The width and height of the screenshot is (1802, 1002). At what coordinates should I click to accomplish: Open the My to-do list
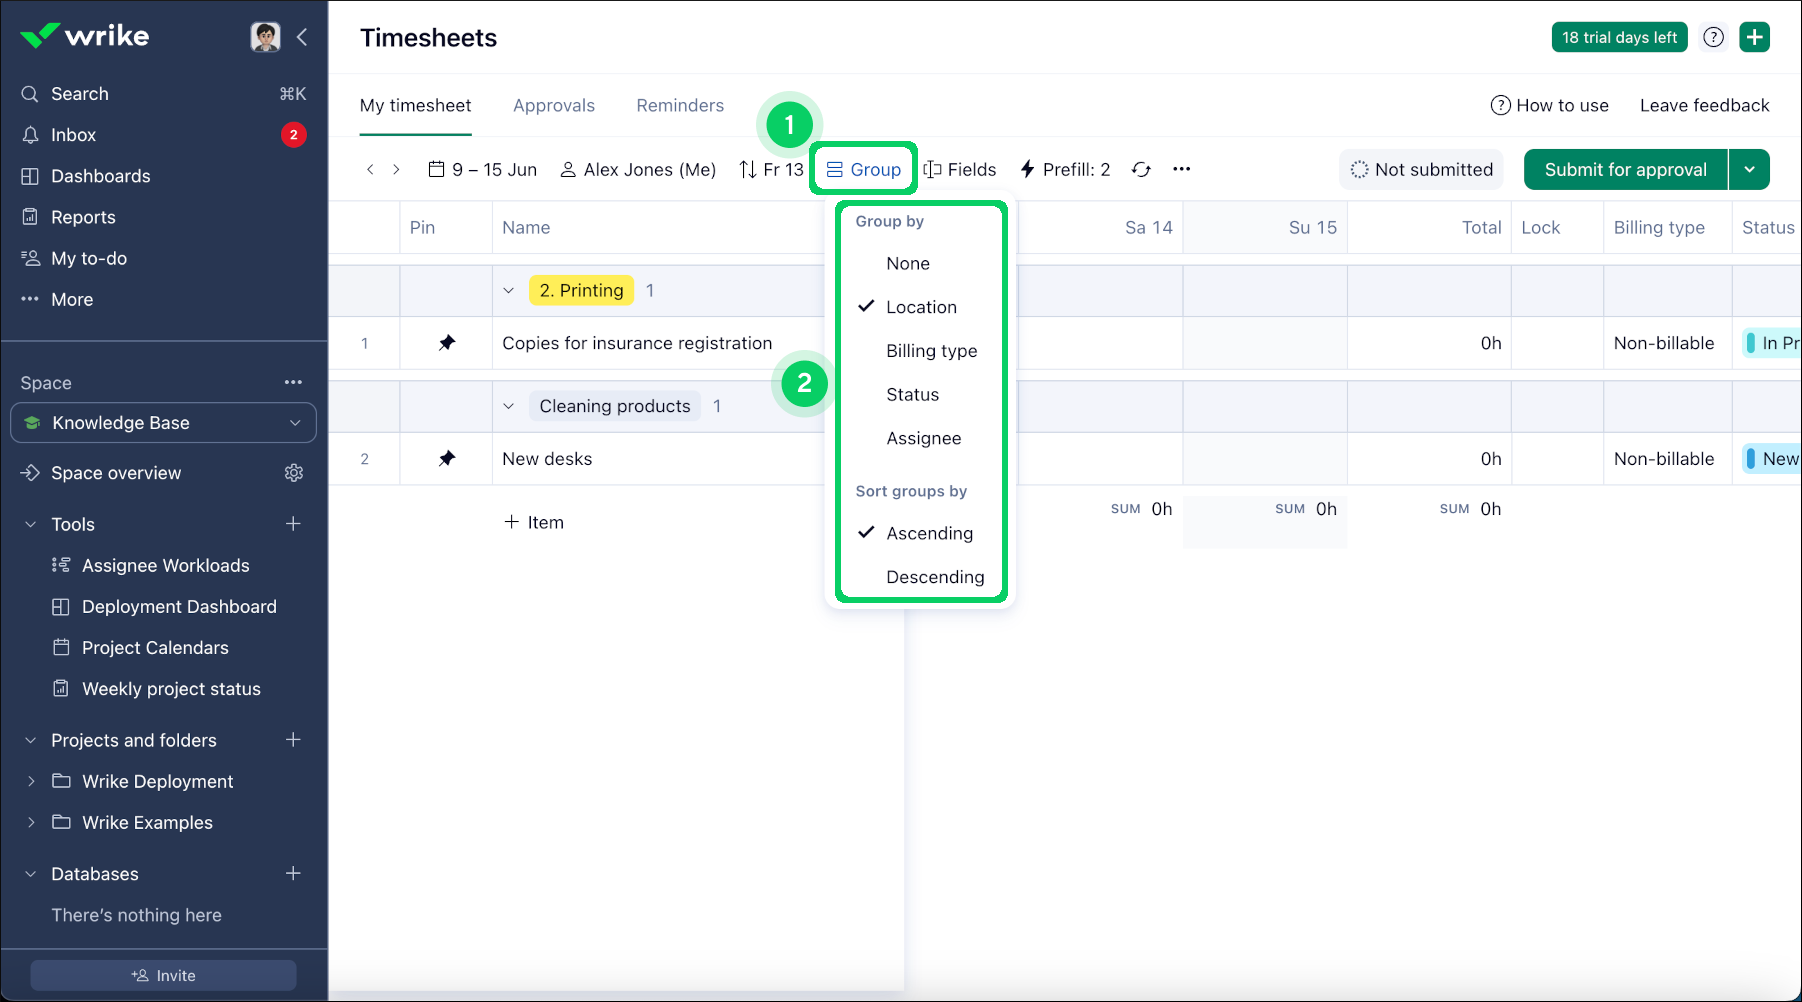pyautogui.click(x=88, y=258)
